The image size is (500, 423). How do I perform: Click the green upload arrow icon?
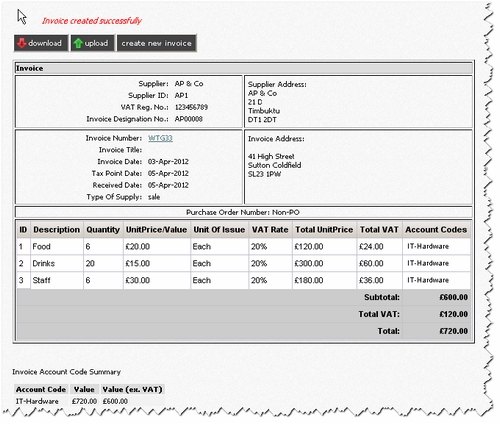78,43
